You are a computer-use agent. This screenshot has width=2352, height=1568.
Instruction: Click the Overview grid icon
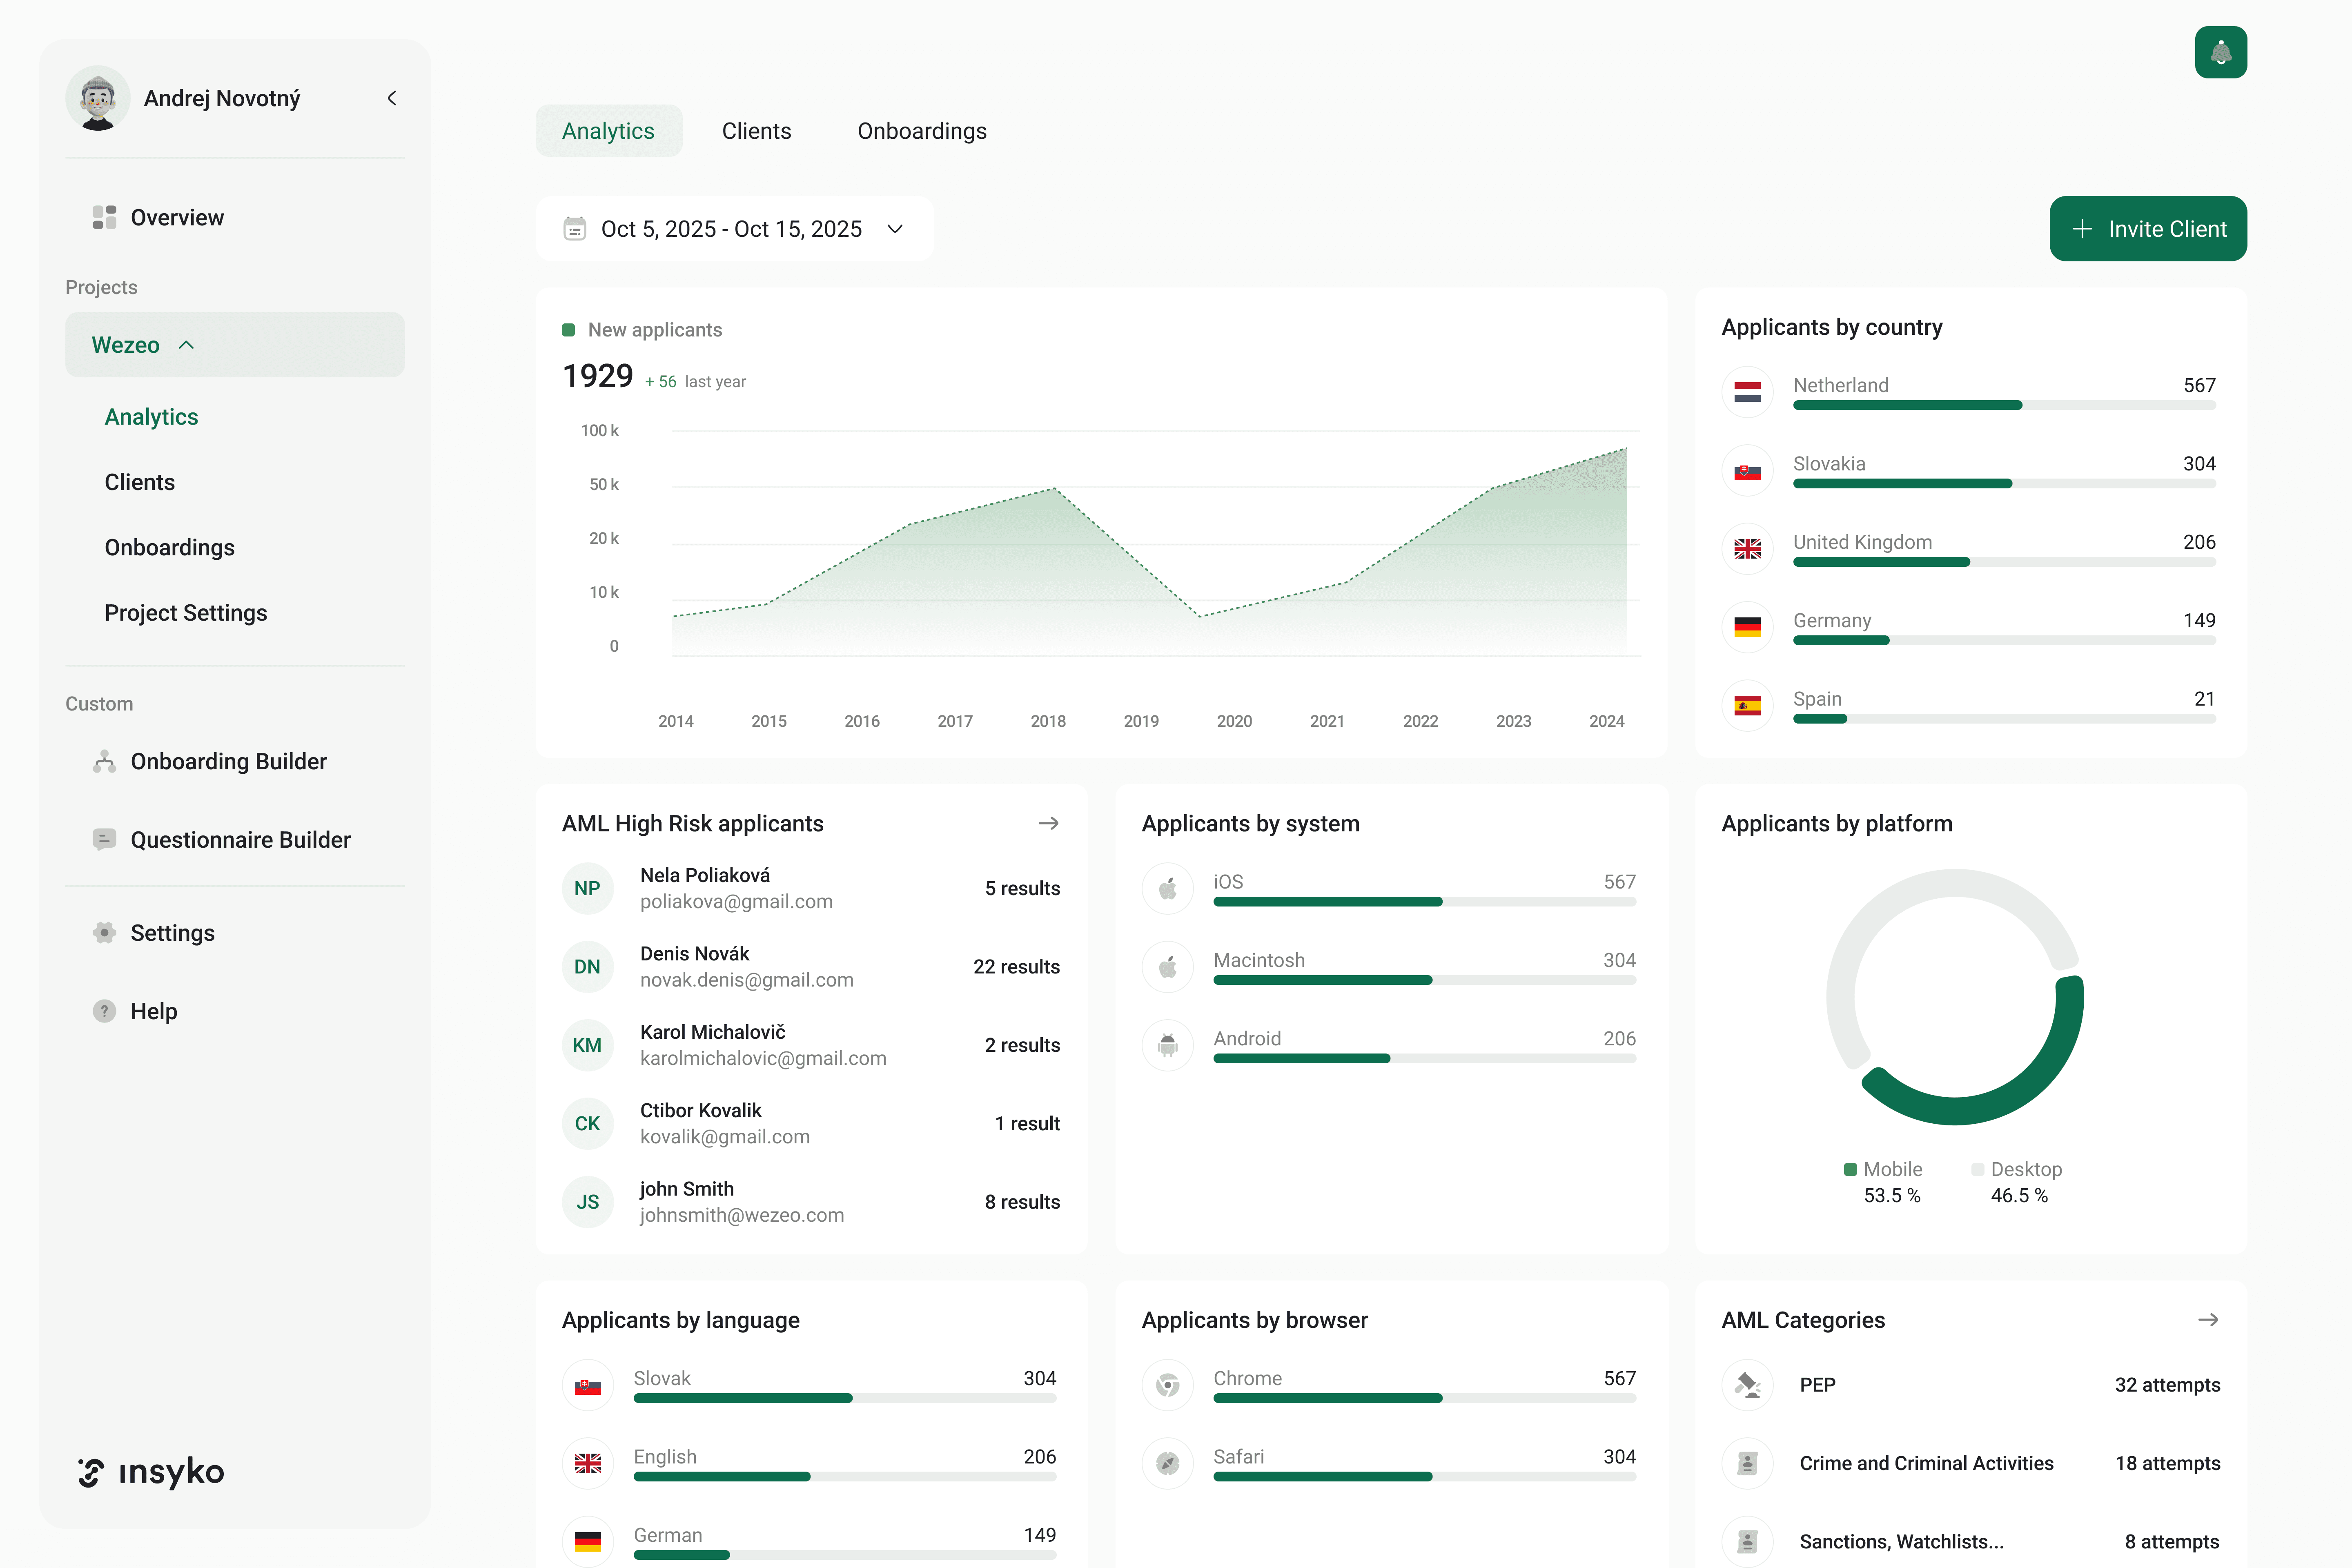(104, 217)
